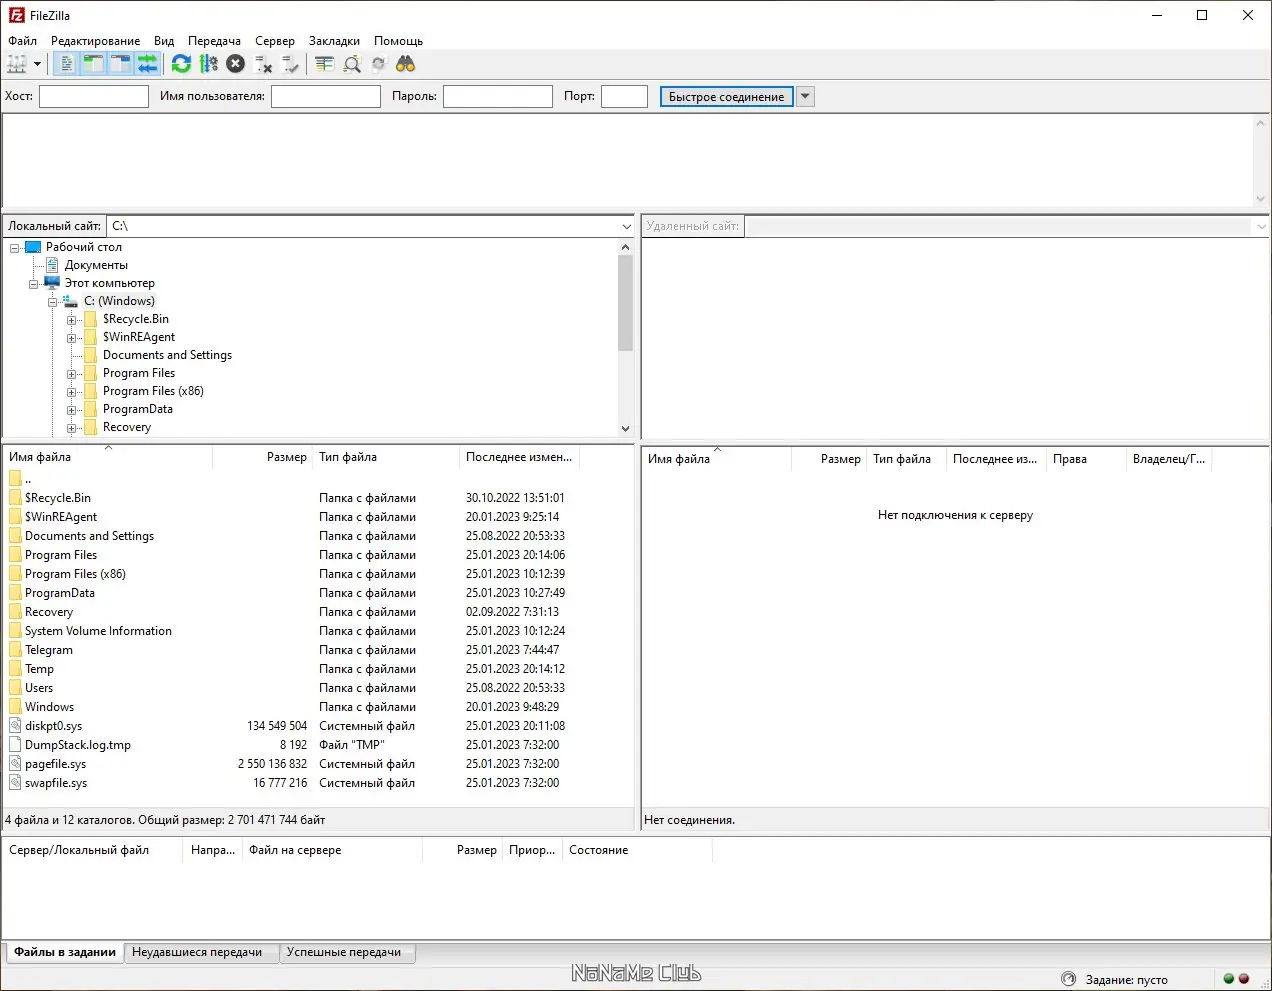The height and width of the screenshot is (991, 1272).
Task: Toggle local directory tree display
Action: [x=93, y=64]
